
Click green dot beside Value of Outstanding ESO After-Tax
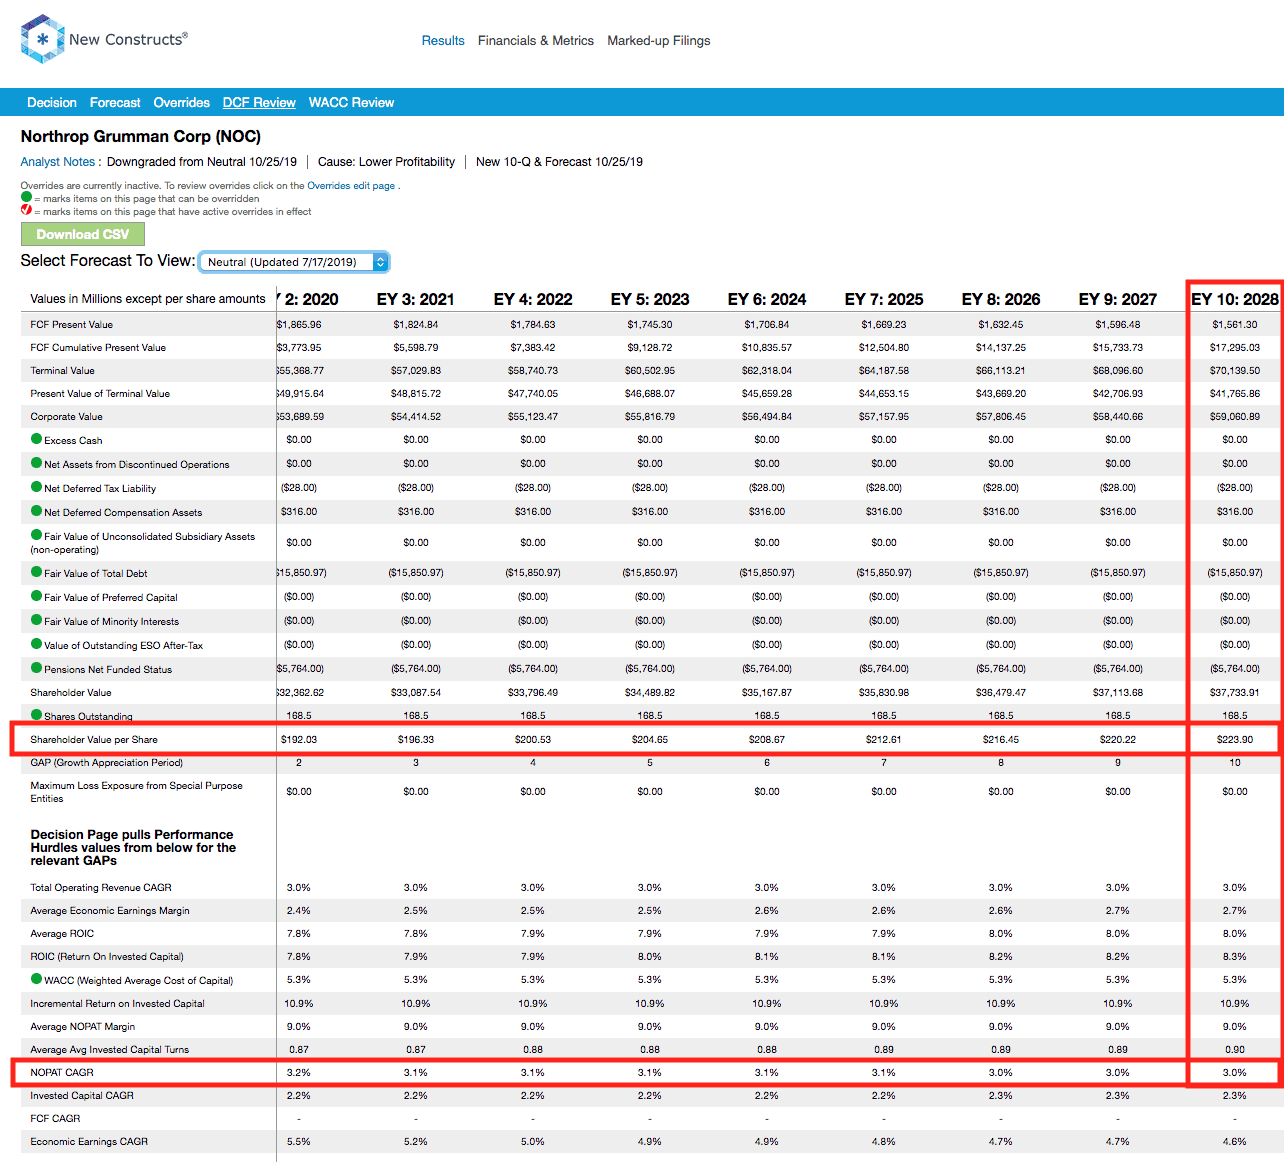pyautogui.click(x=37, y=644)
